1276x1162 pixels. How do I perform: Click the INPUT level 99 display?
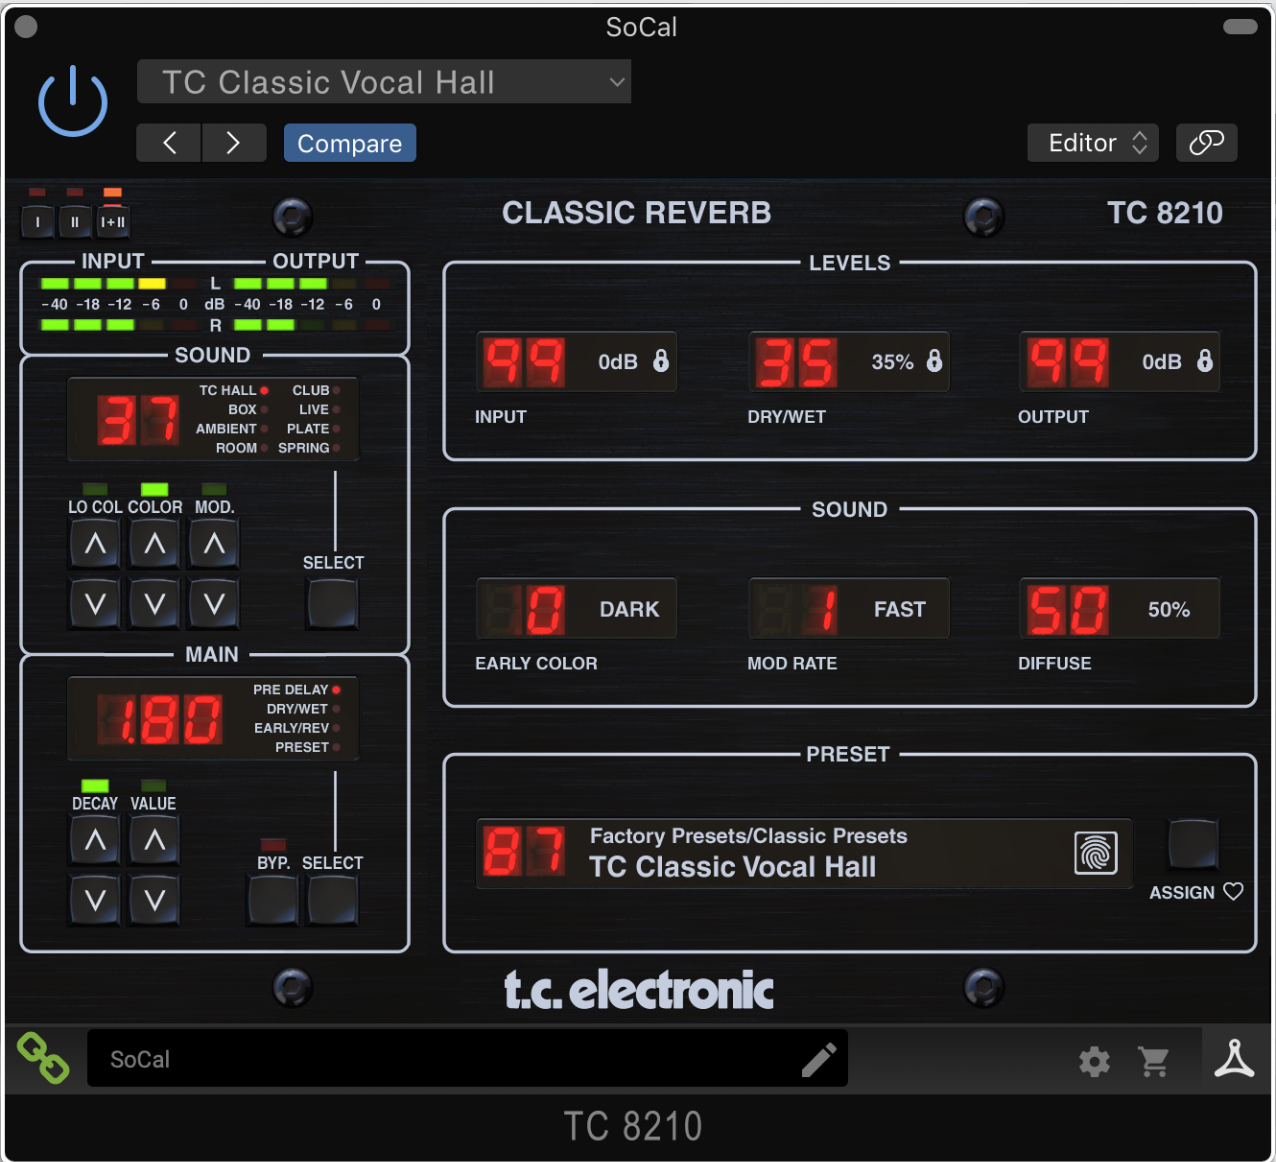[x=524, y=362]
